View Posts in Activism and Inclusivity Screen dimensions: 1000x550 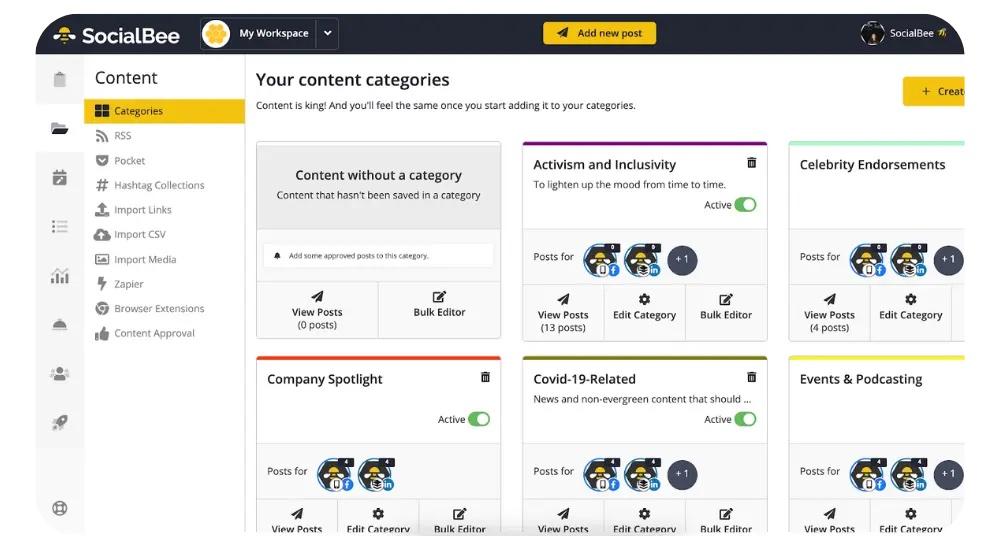(x=563, y=307)
